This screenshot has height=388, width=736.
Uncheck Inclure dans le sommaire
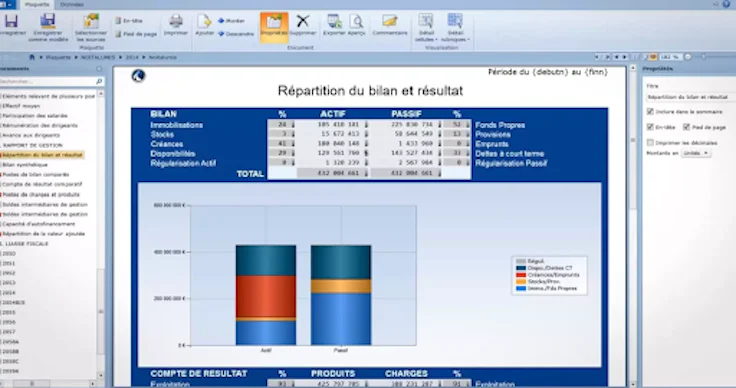(650, 112)
